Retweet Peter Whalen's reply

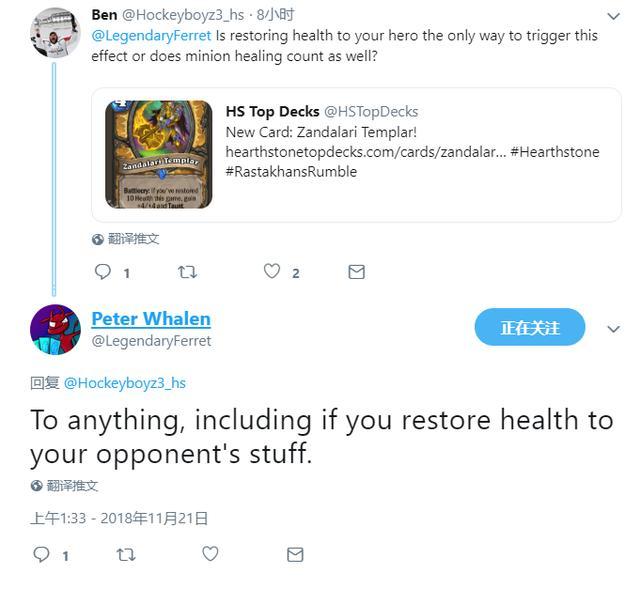point(126,555)
